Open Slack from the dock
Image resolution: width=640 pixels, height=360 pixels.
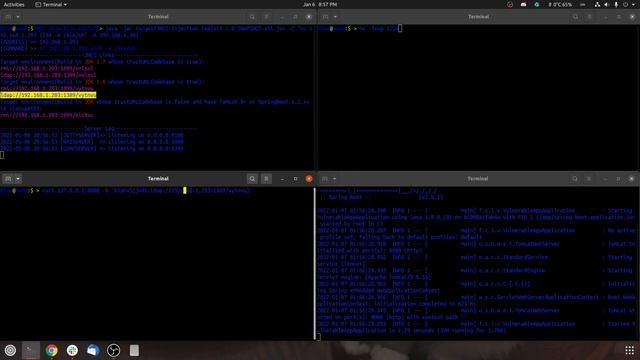coord(72,350)
